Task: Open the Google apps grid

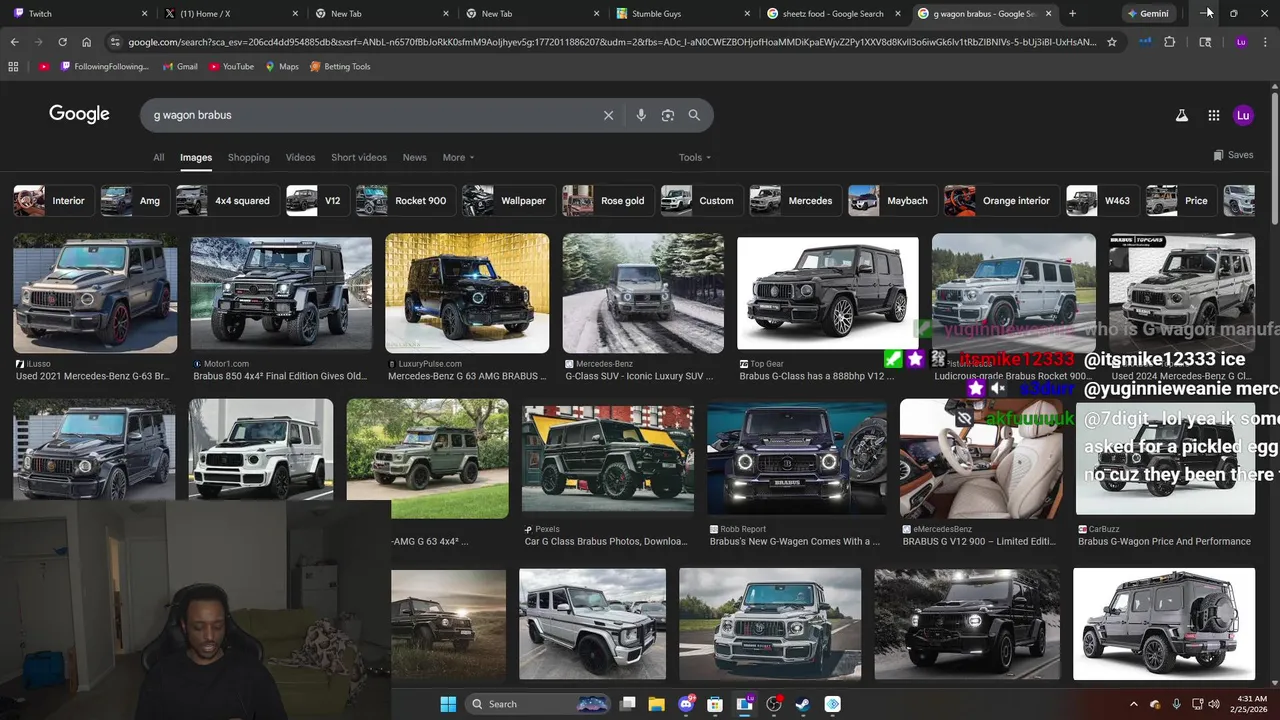Action: pos(1214,115)
